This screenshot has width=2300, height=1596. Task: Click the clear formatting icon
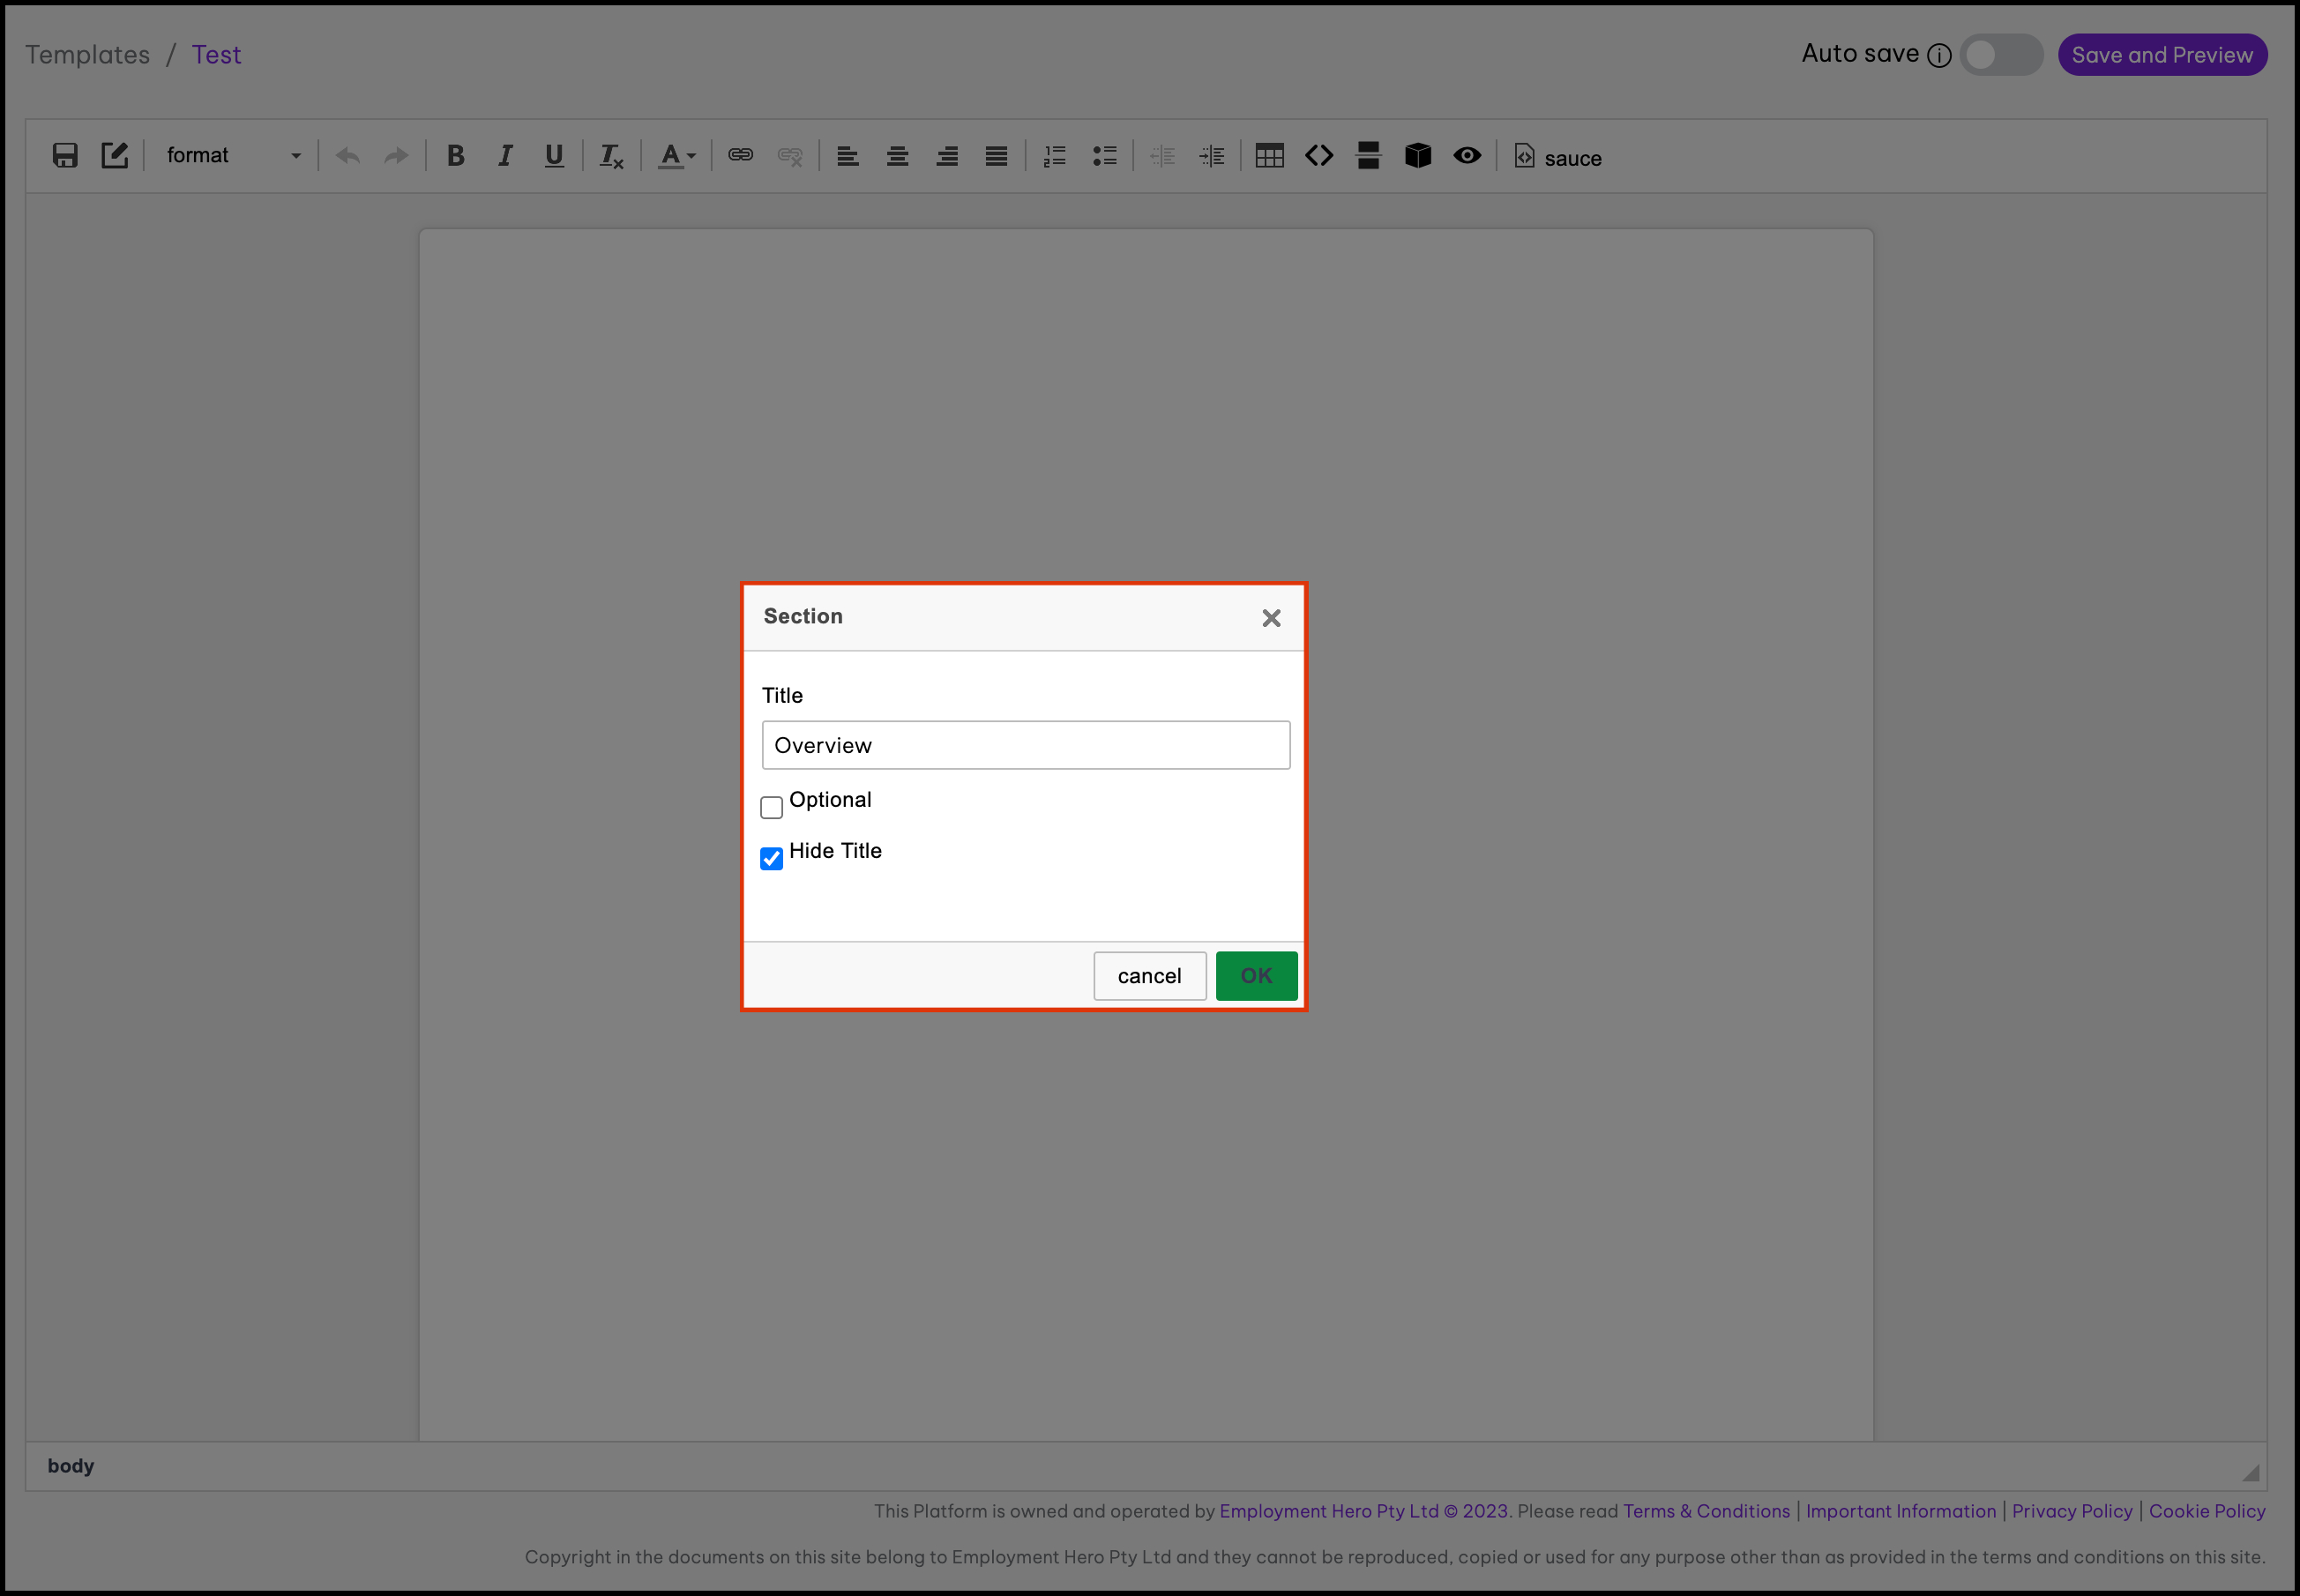pos(611,156)
